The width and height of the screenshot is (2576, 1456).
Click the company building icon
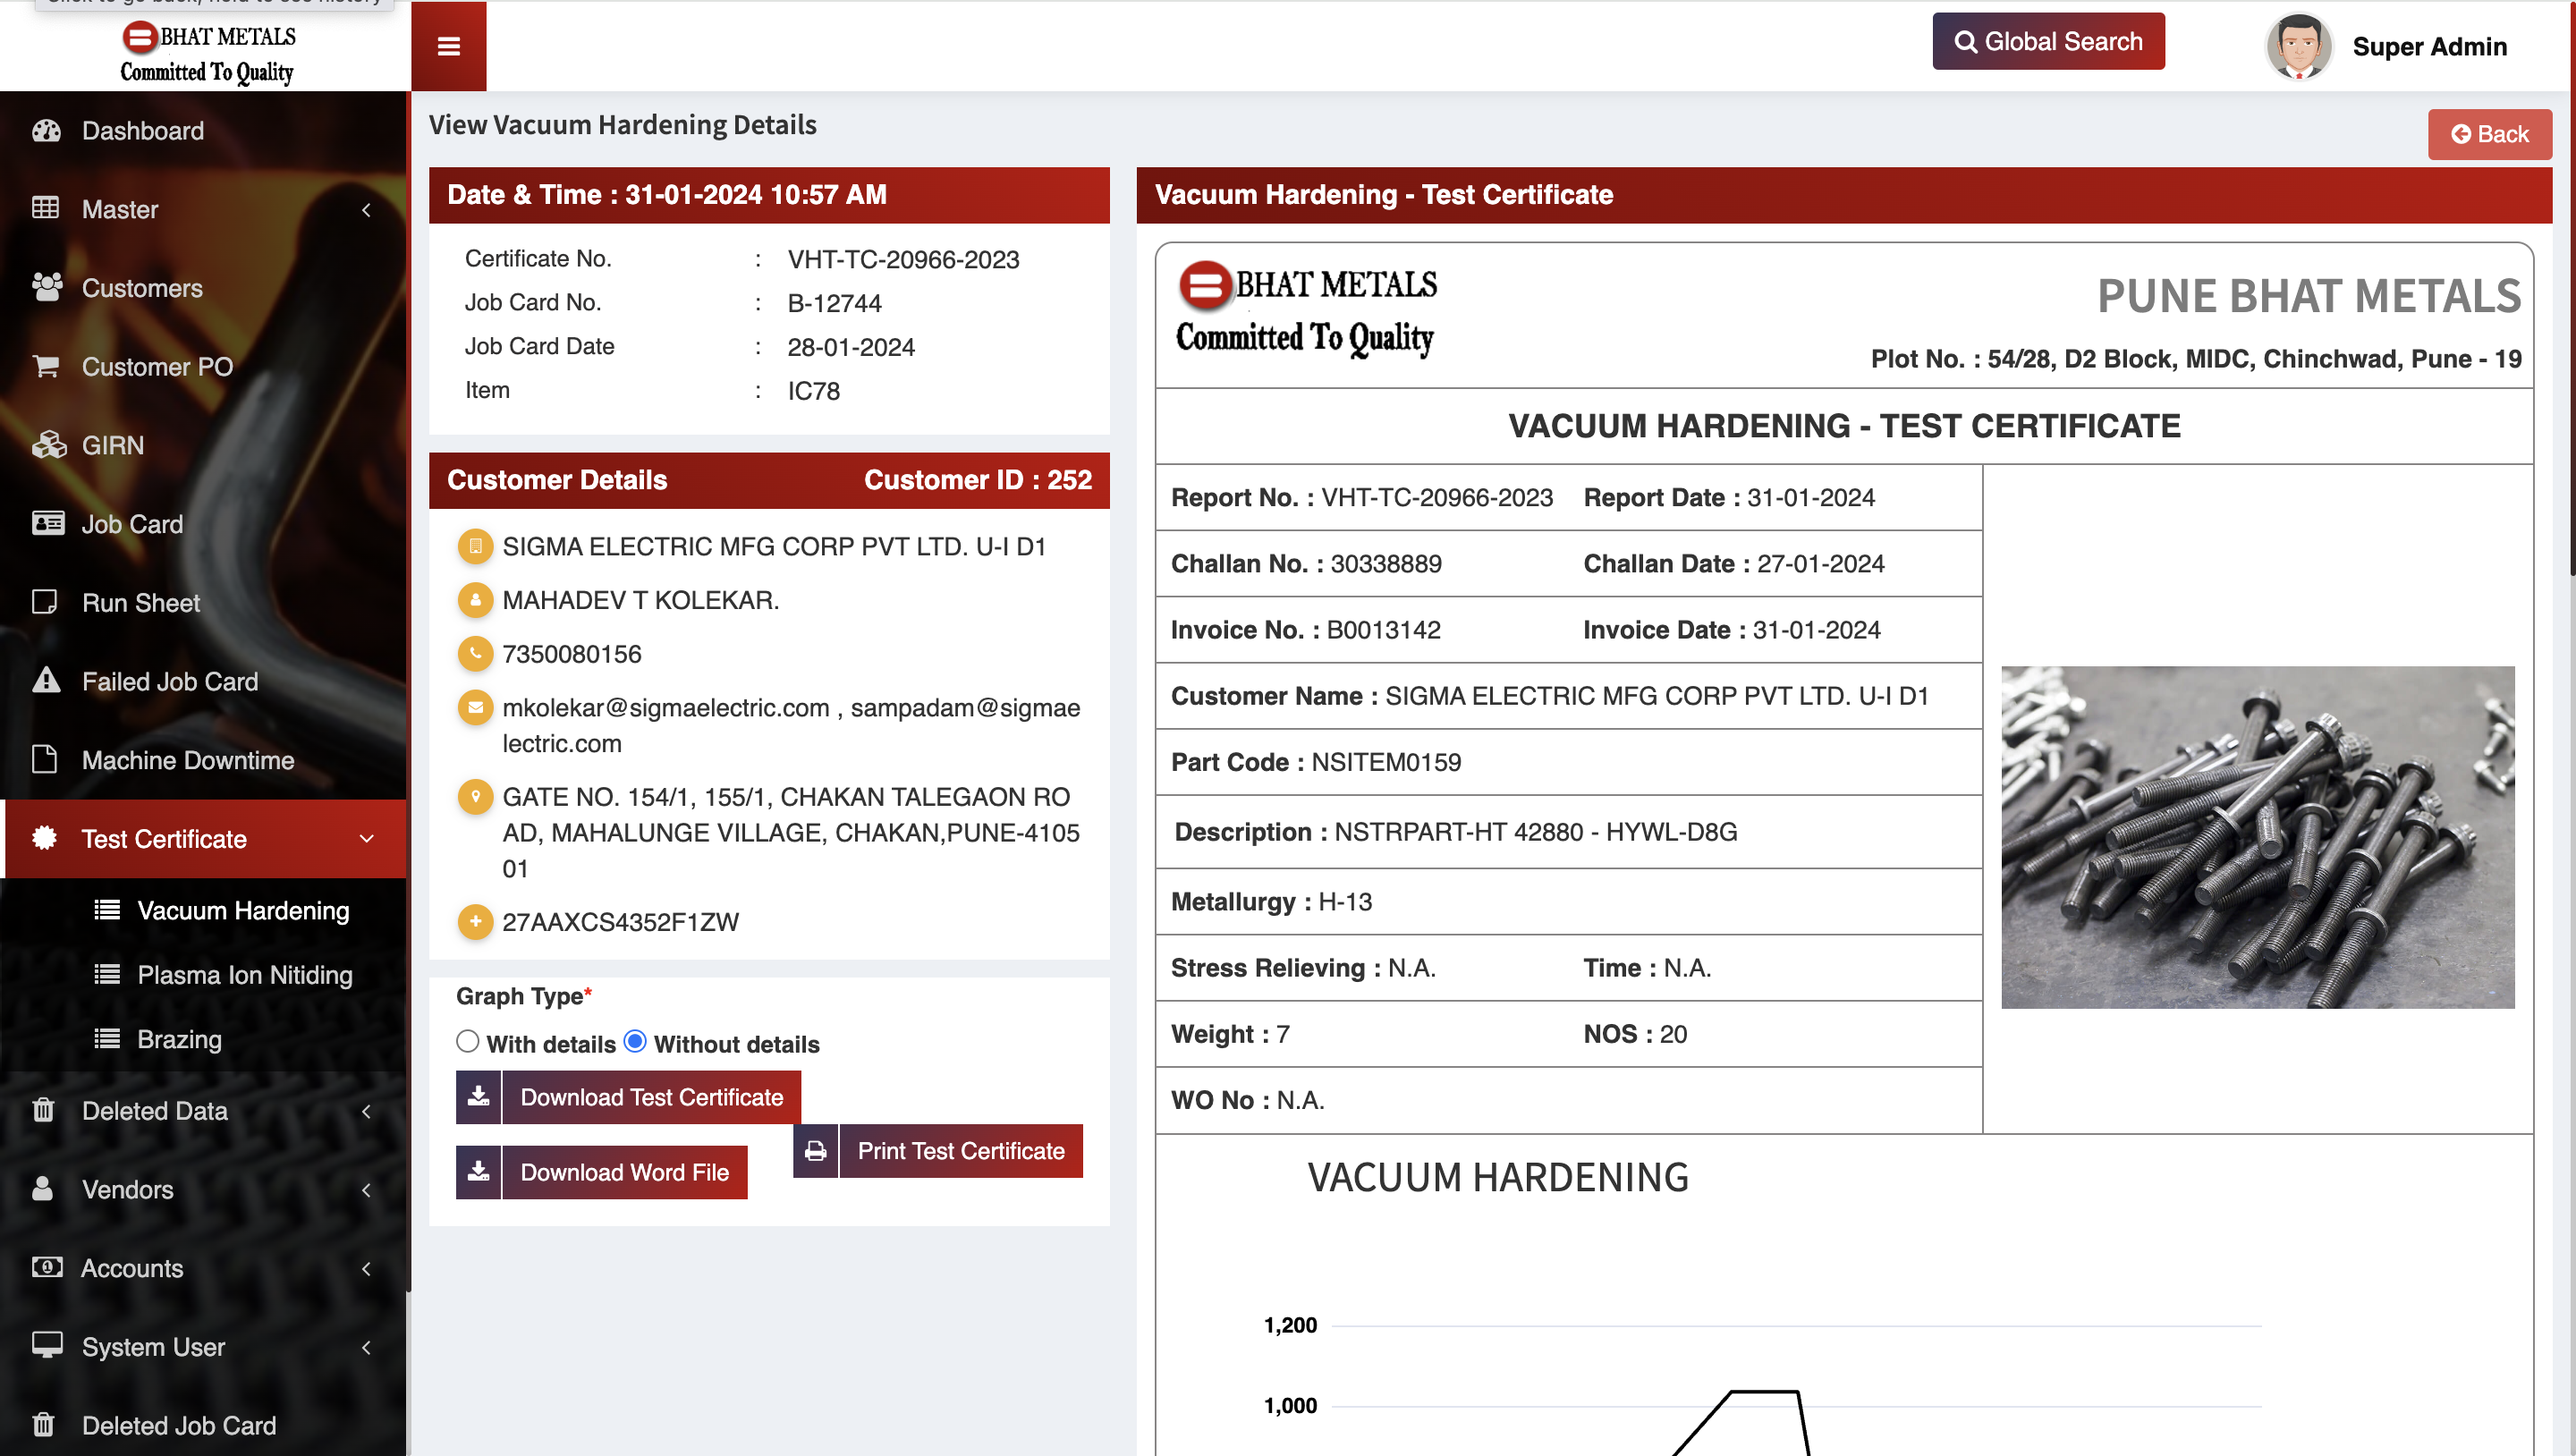click(475, 546)
